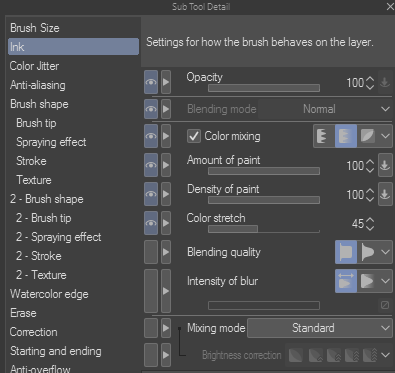Open Blending quality options chevron
The width and height of the screenshot is (395, 373).
point(385,252)
